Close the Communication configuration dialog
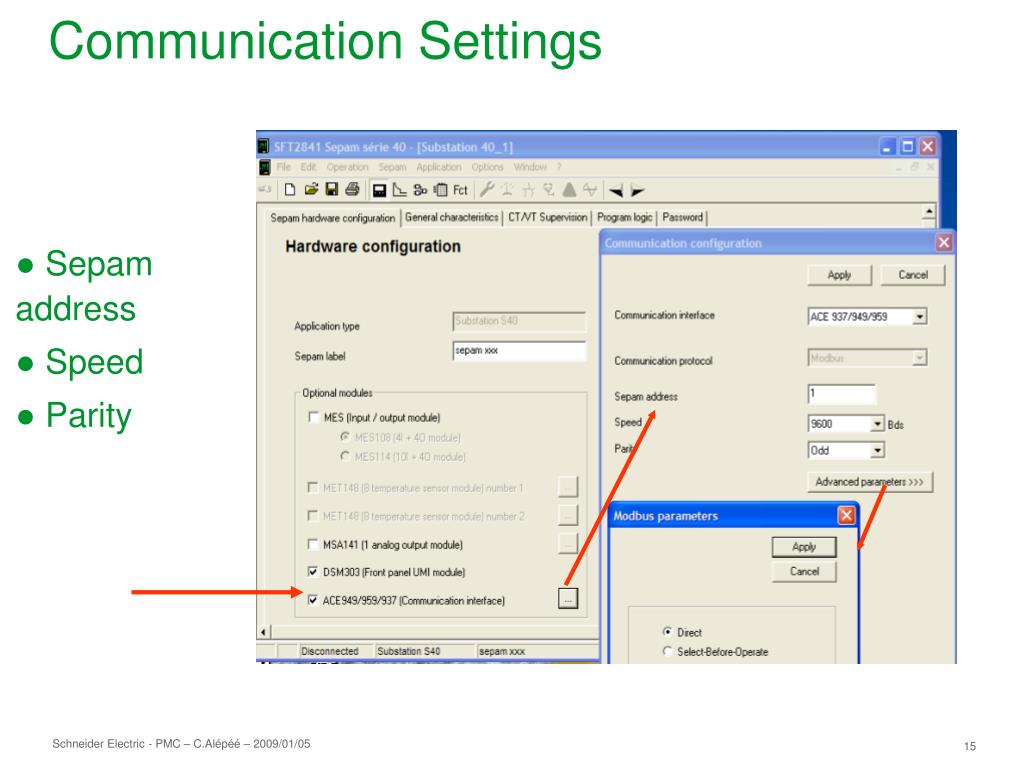 tap(944, 243)
